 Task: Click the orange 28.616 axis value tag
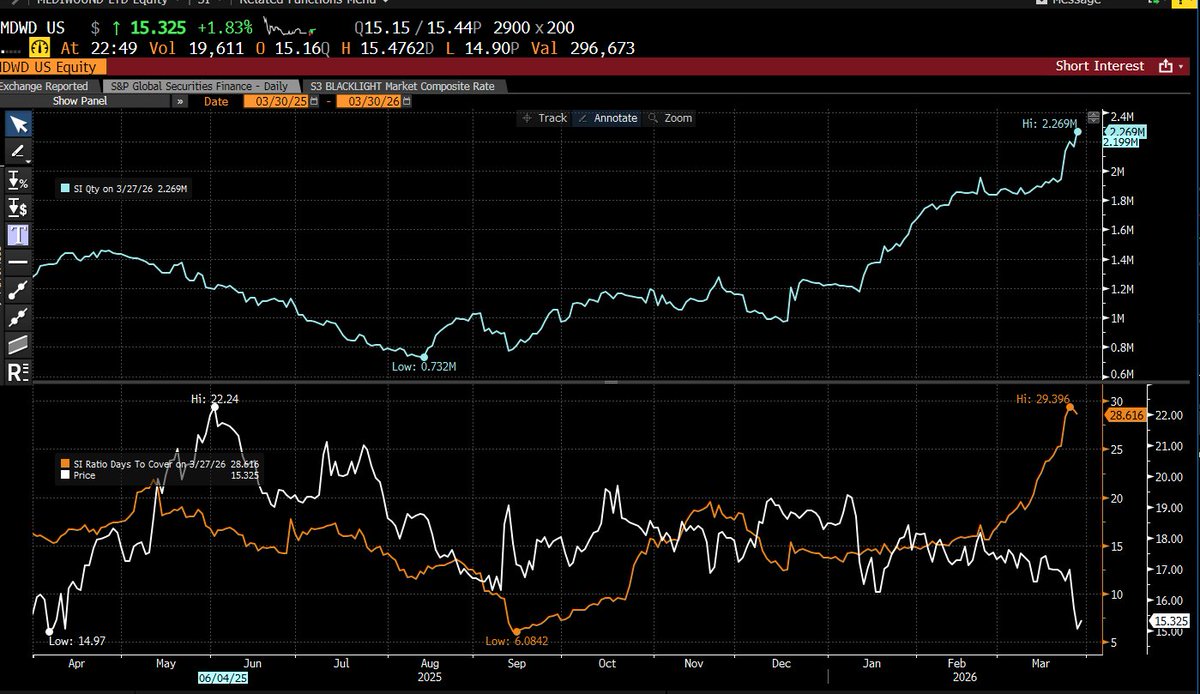[1124, 413]
